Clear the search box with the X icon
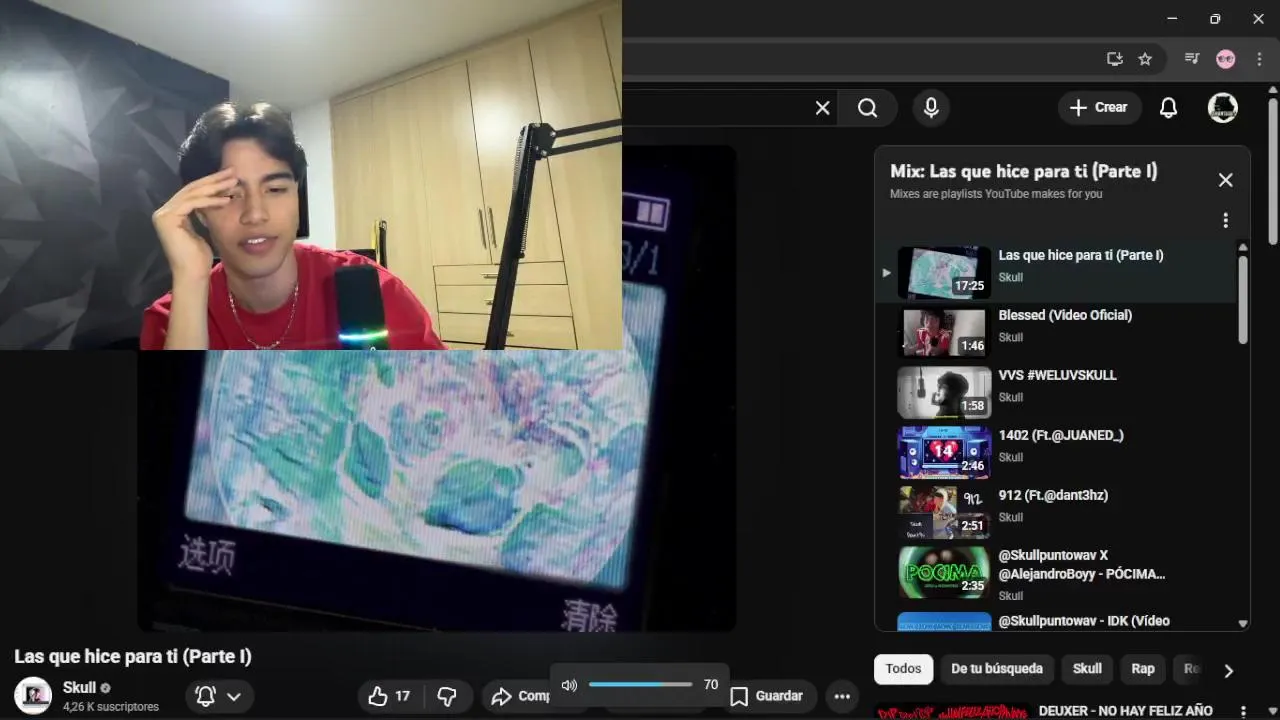Image resolution: width=1280 pixels, height=720 pixels. click(822, 108)
